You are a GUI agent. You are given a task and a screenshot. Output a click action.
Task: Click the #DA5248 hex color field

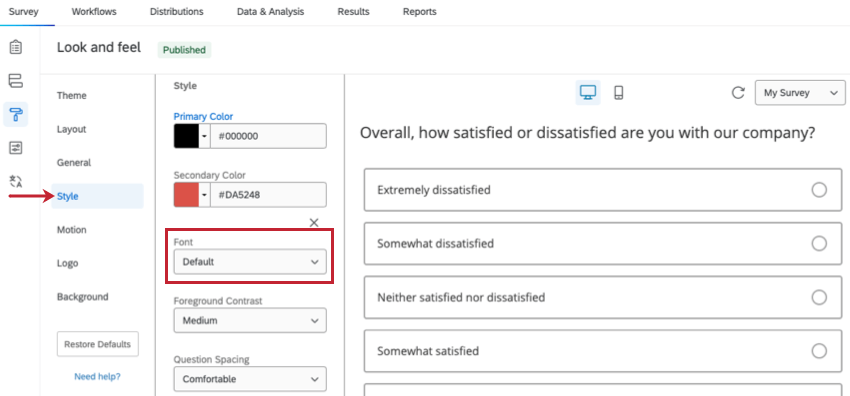(x=268, y=194)
